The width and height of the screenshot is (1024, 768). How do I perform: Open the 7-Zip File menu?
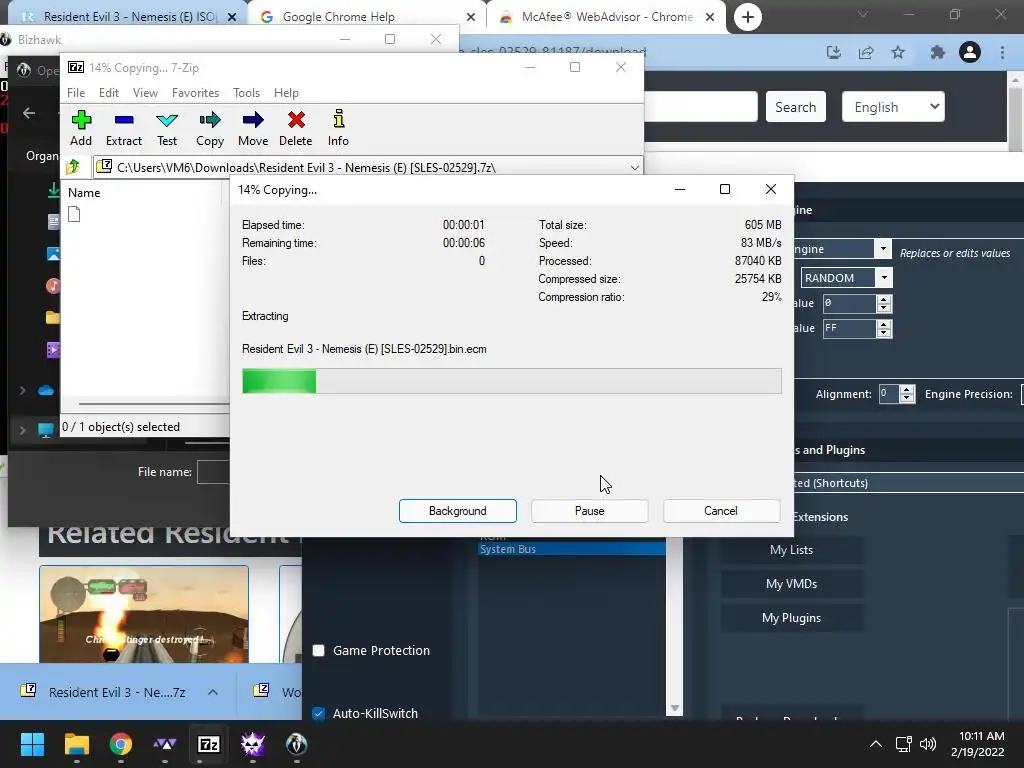pyautogui.click(x=76, y=93)
